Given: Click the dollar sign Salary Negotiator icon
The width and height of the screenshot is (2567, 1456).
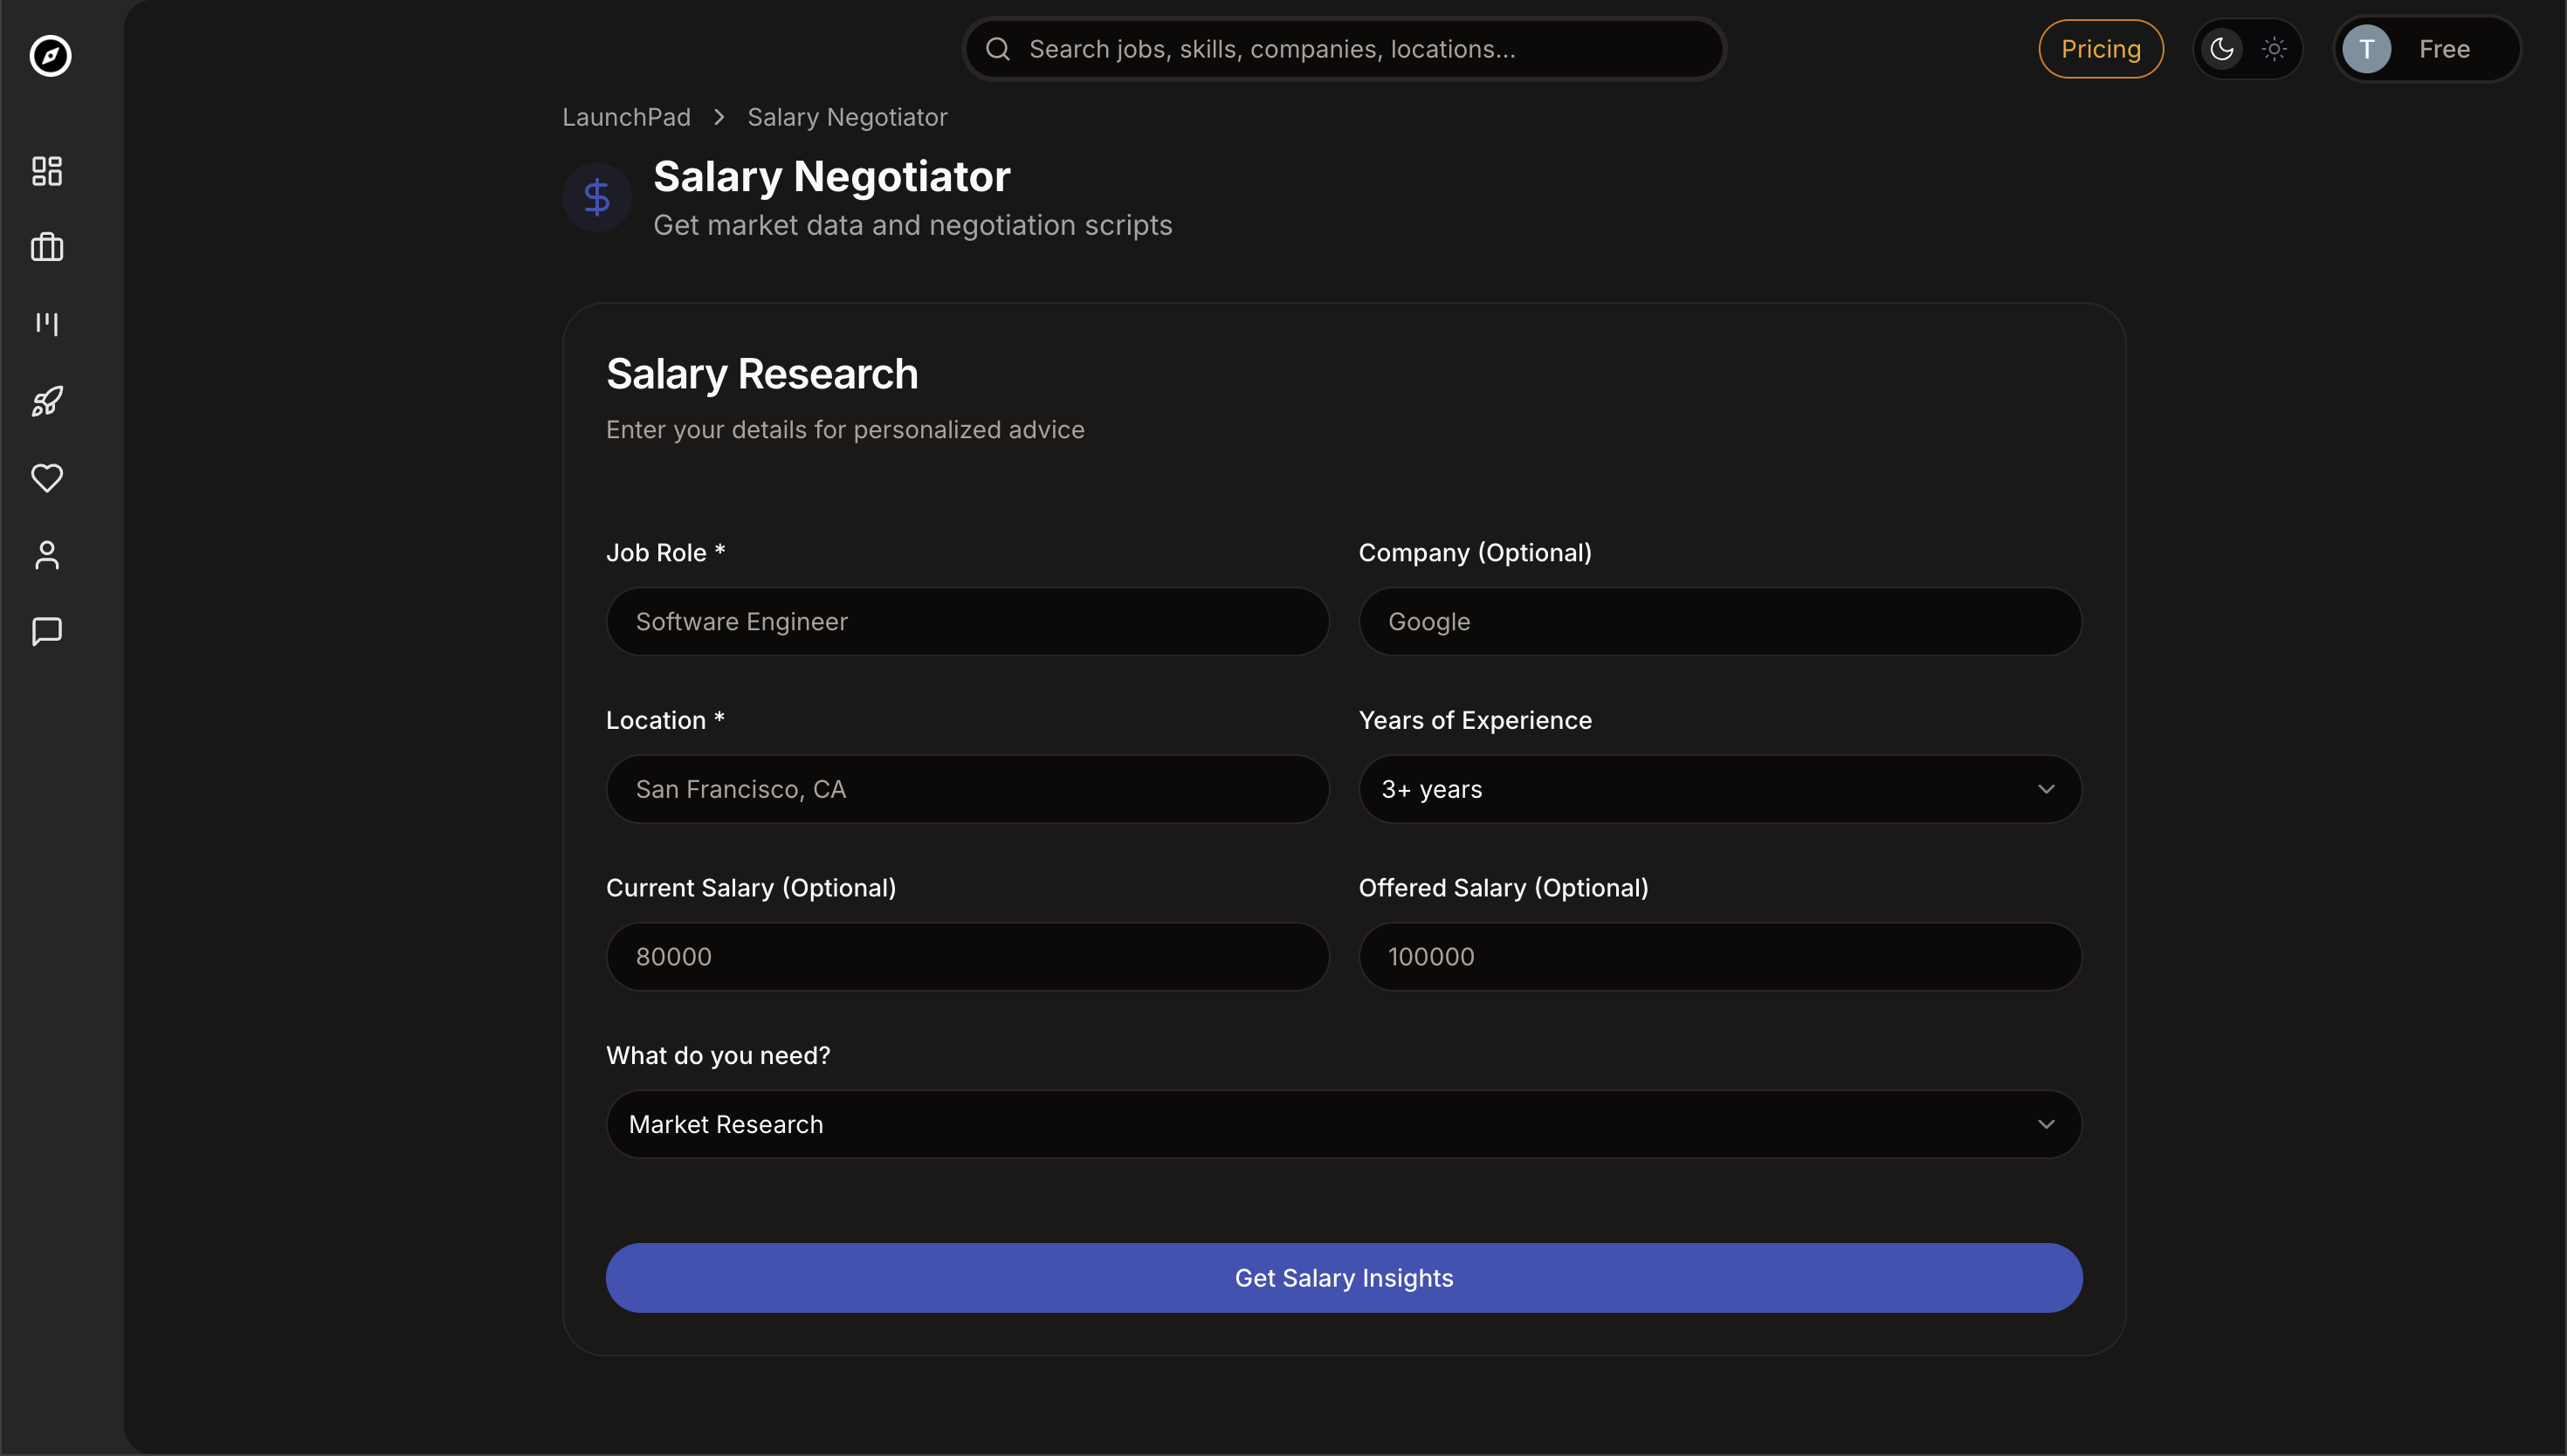Looking at the screenshot, I should click(x=597, y=197).
